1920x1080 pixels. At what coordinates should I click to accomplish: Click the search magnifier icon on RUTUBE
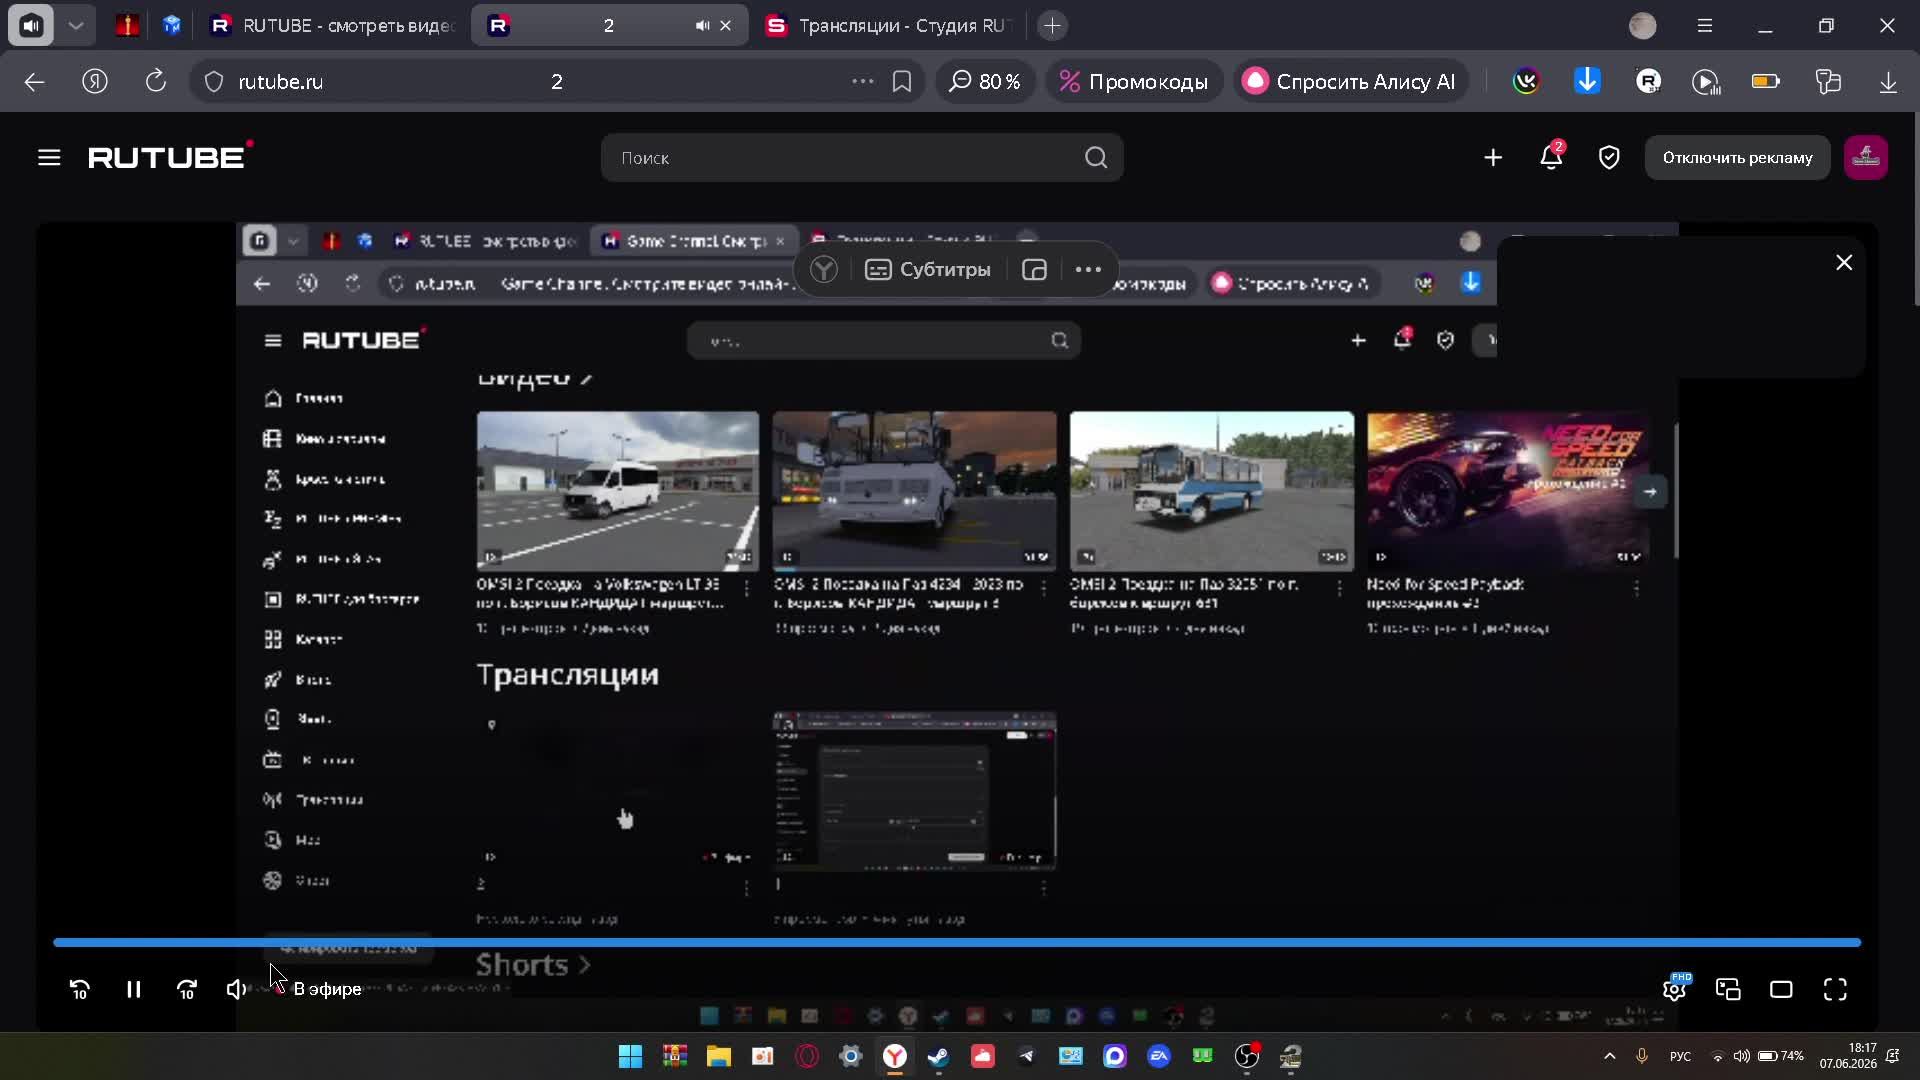pos(1096,158)
